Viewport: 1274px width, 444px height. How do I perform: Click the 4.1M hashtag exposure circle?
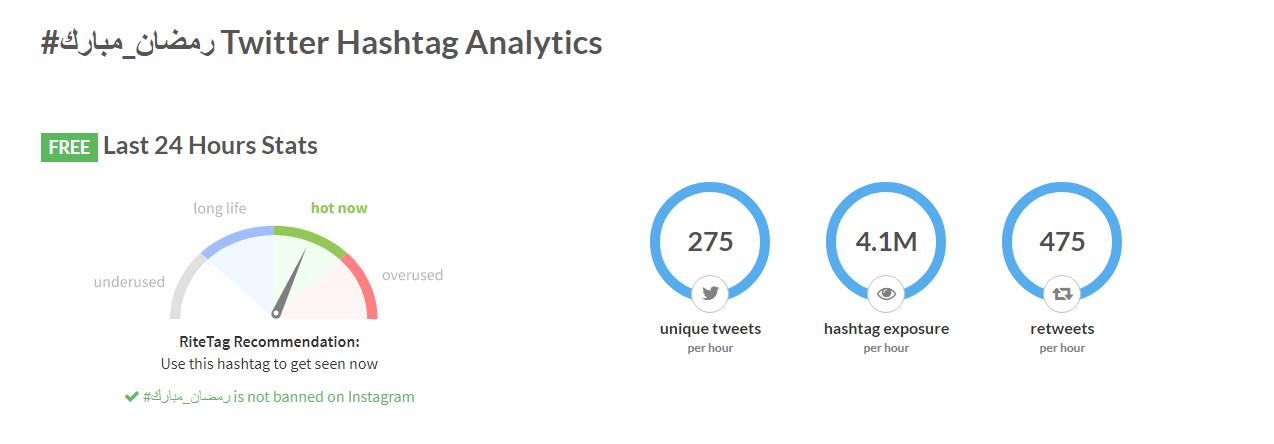pyautogui.click(x=886, y=241)
